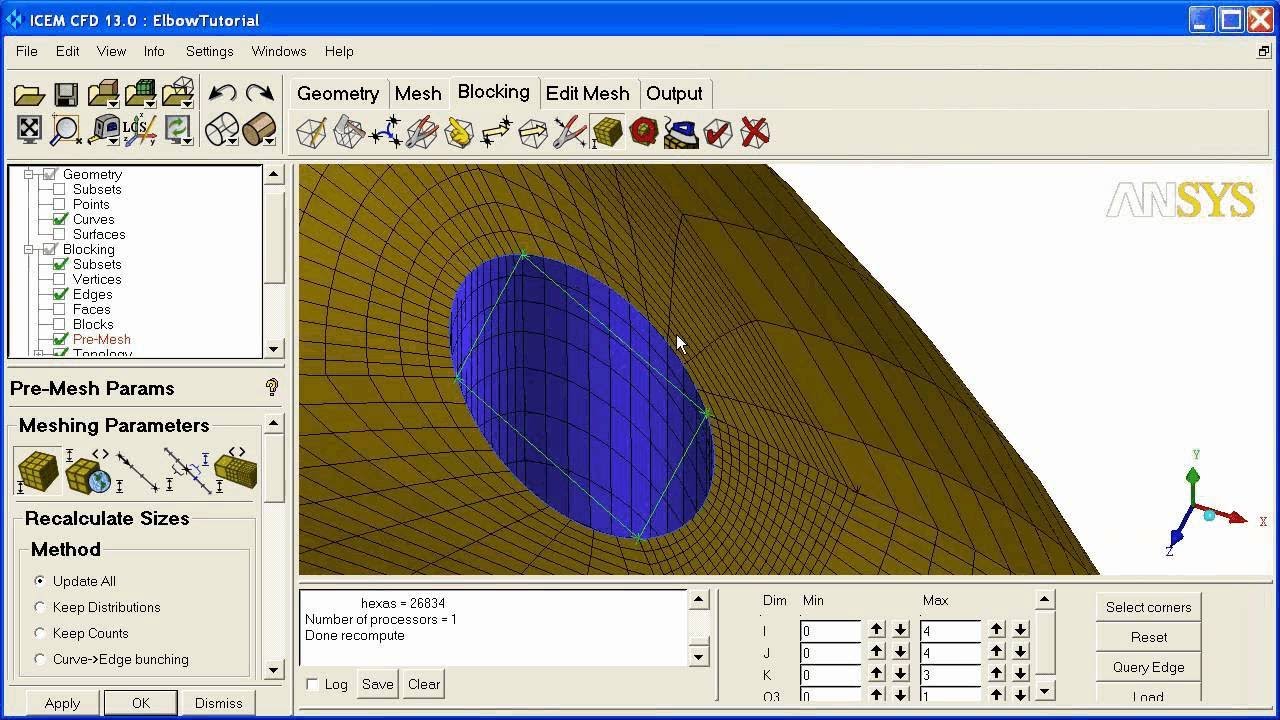This screenshot has height=720, width=1280.
Task: Collapse the Blocking tree node
Action: [29, 249]
